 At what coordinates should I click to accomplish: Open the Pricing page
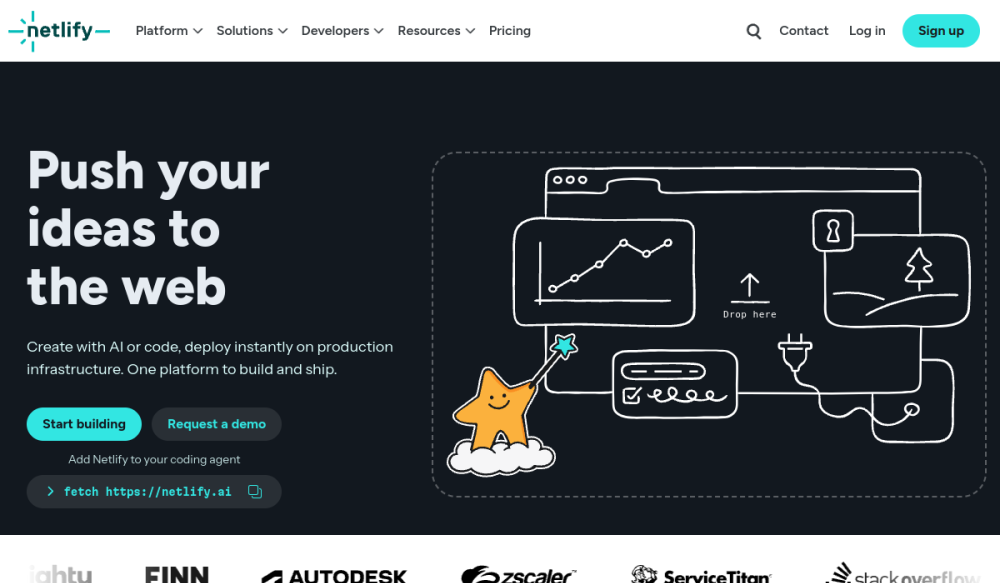(x=510, y=31)
